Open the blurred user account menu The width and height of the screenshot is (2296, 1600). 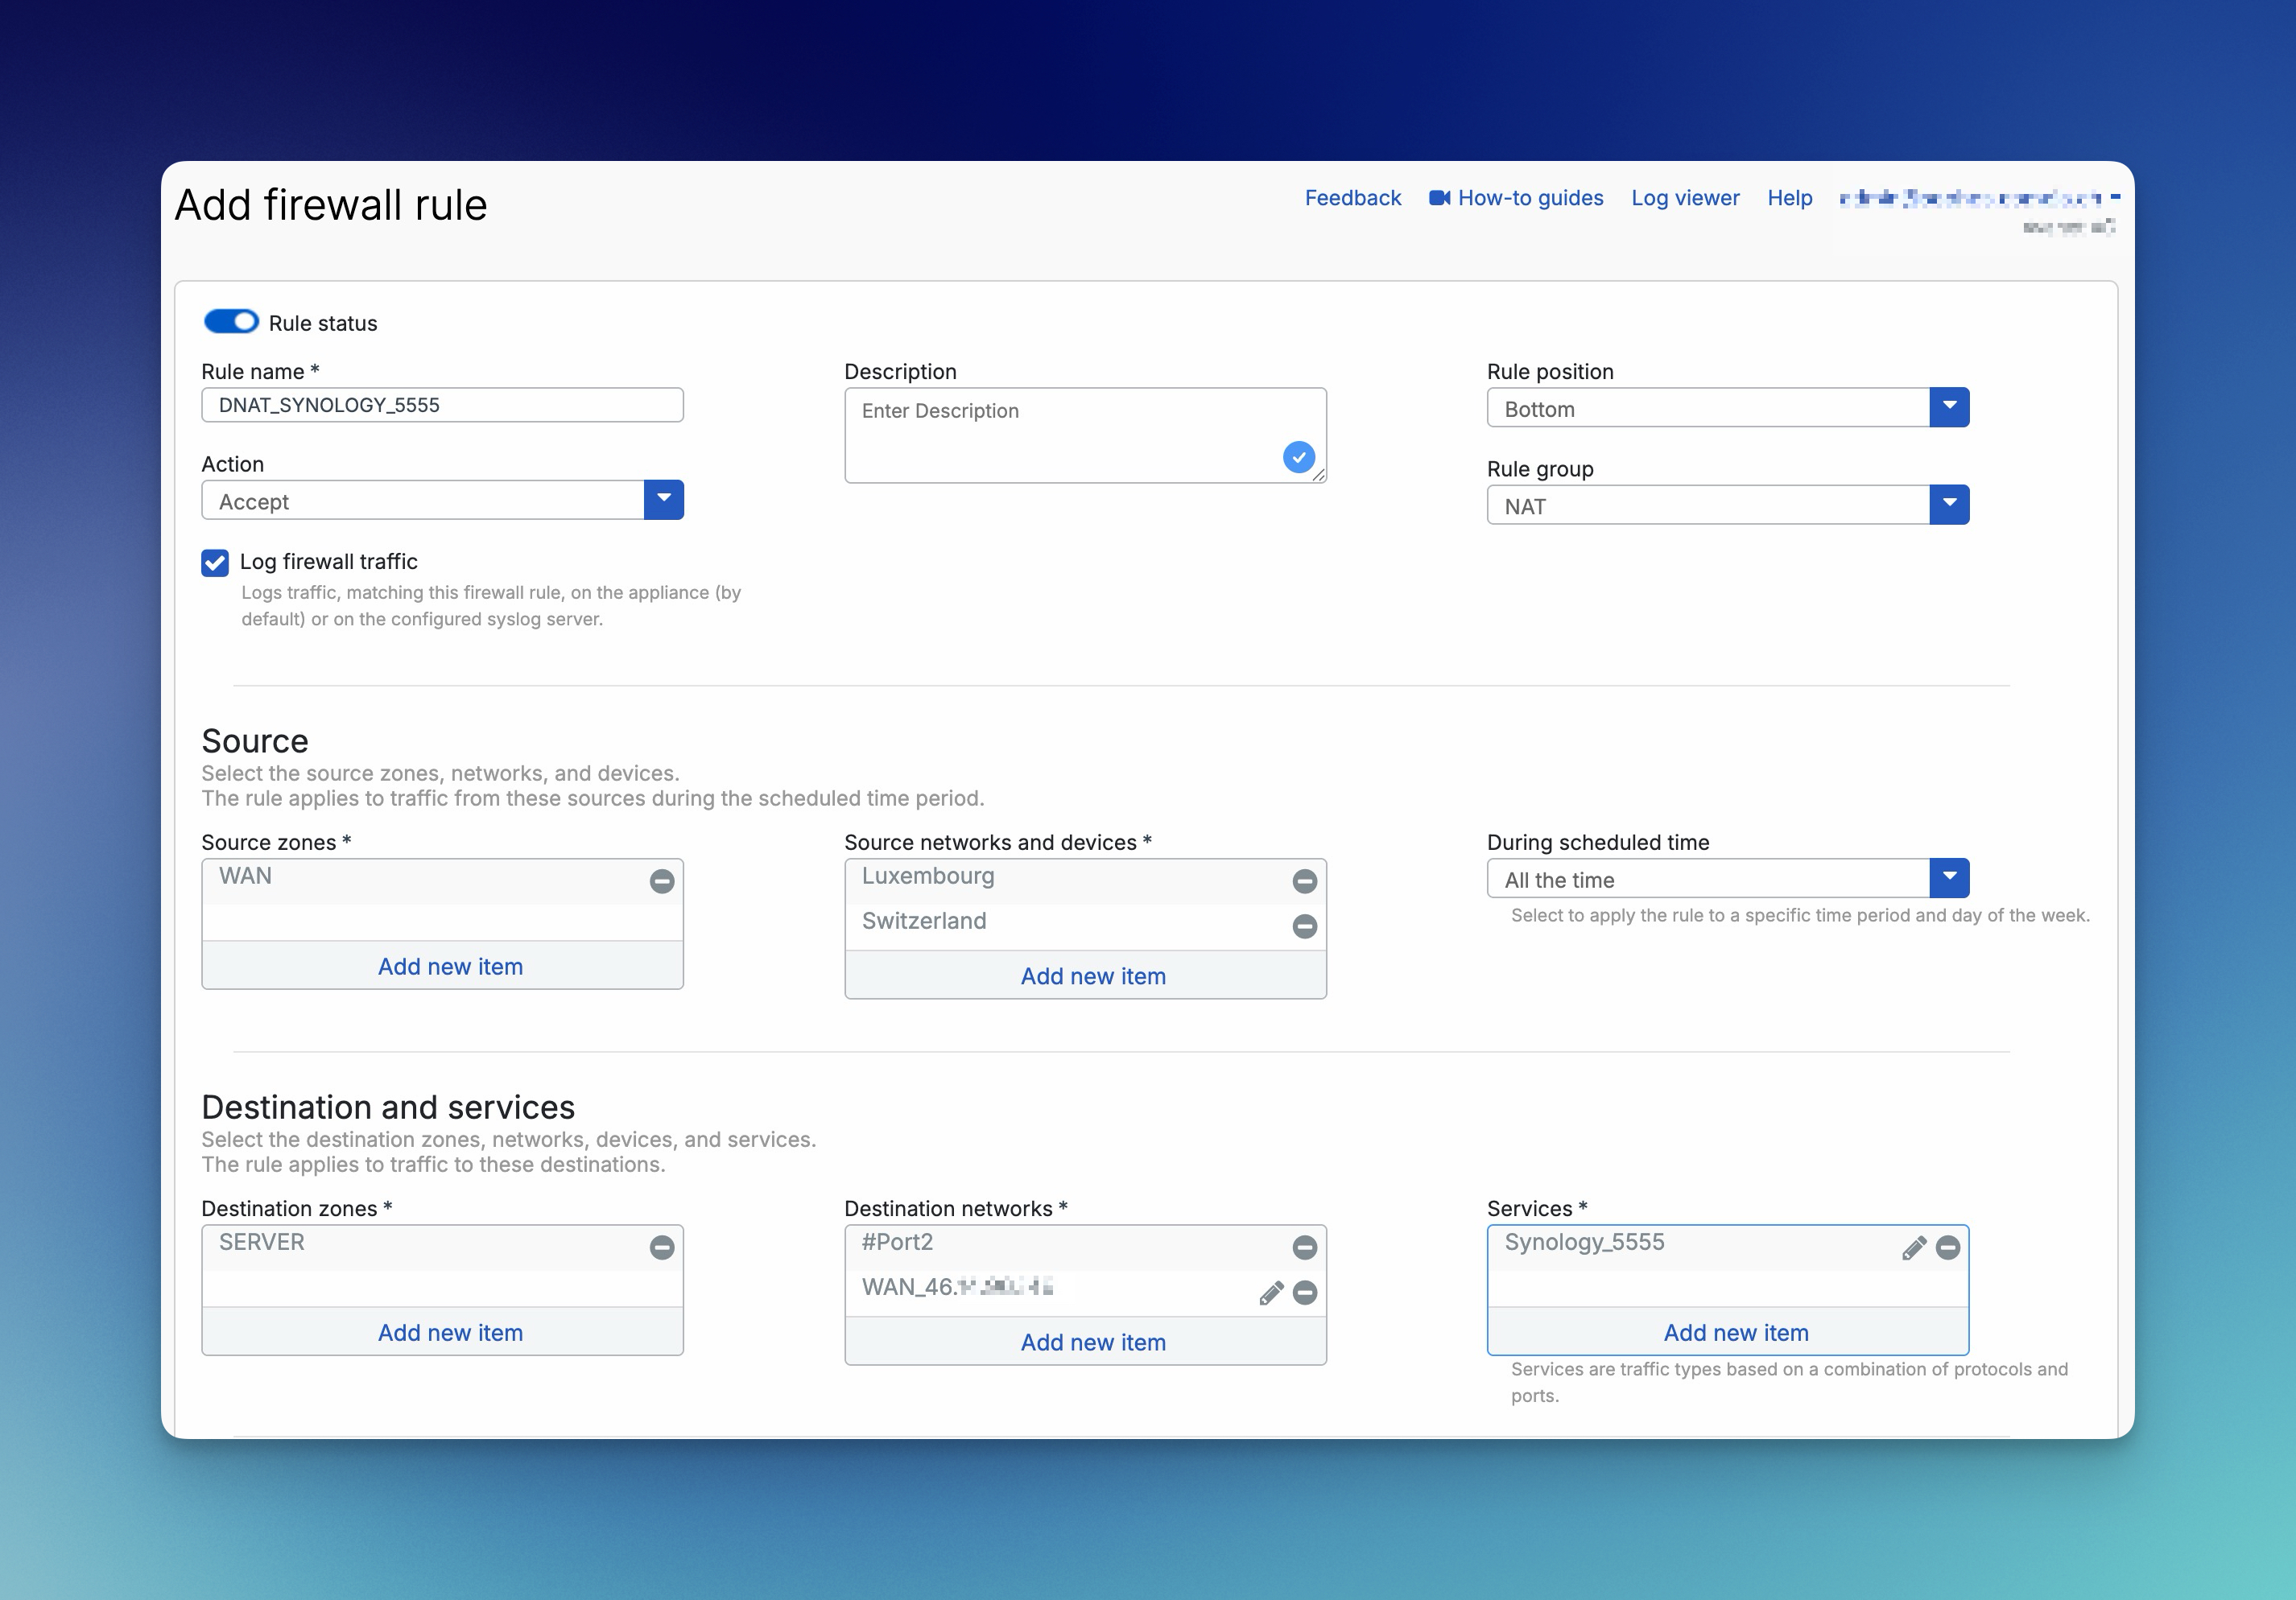click(x=1980, y=199)
